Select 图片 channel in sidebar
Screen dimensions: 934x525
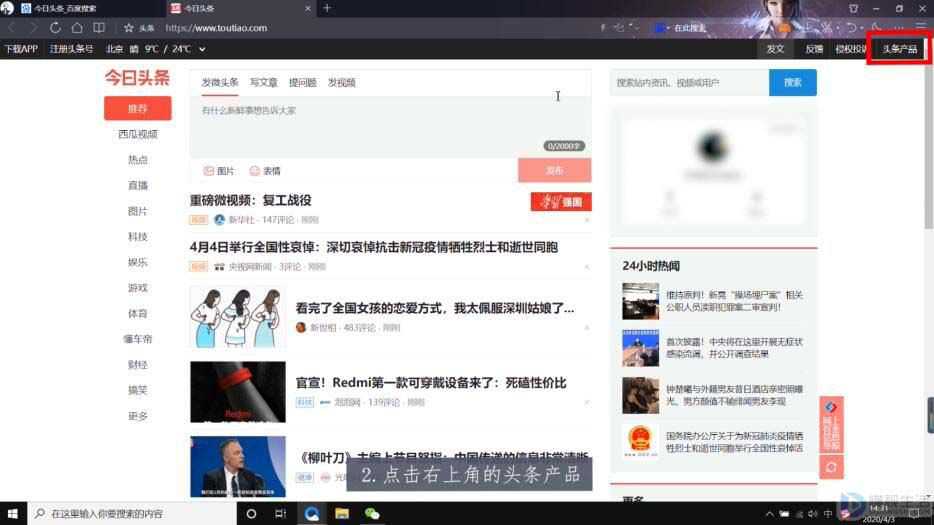coord(138,211)
